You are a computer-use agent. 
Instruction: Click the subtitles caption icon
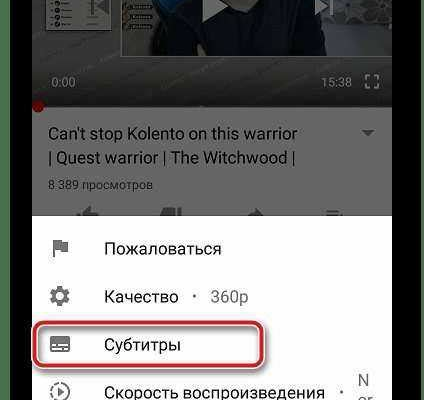pos(60,344)
